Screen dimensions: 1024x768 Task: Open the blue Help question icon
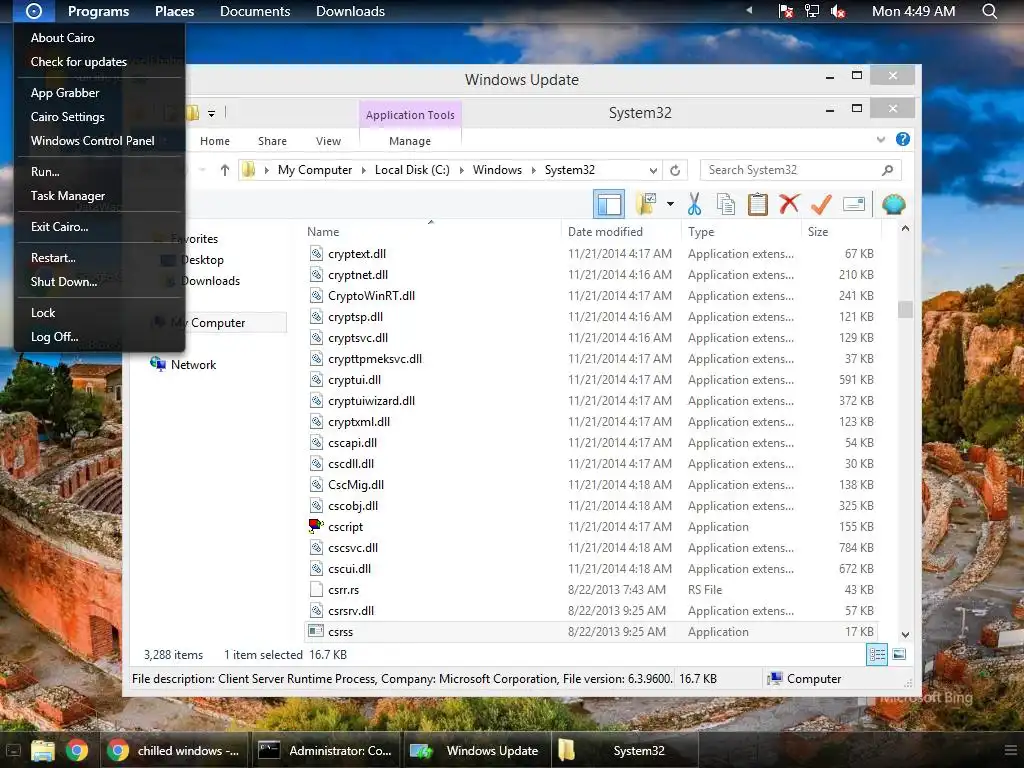[903, 139]
